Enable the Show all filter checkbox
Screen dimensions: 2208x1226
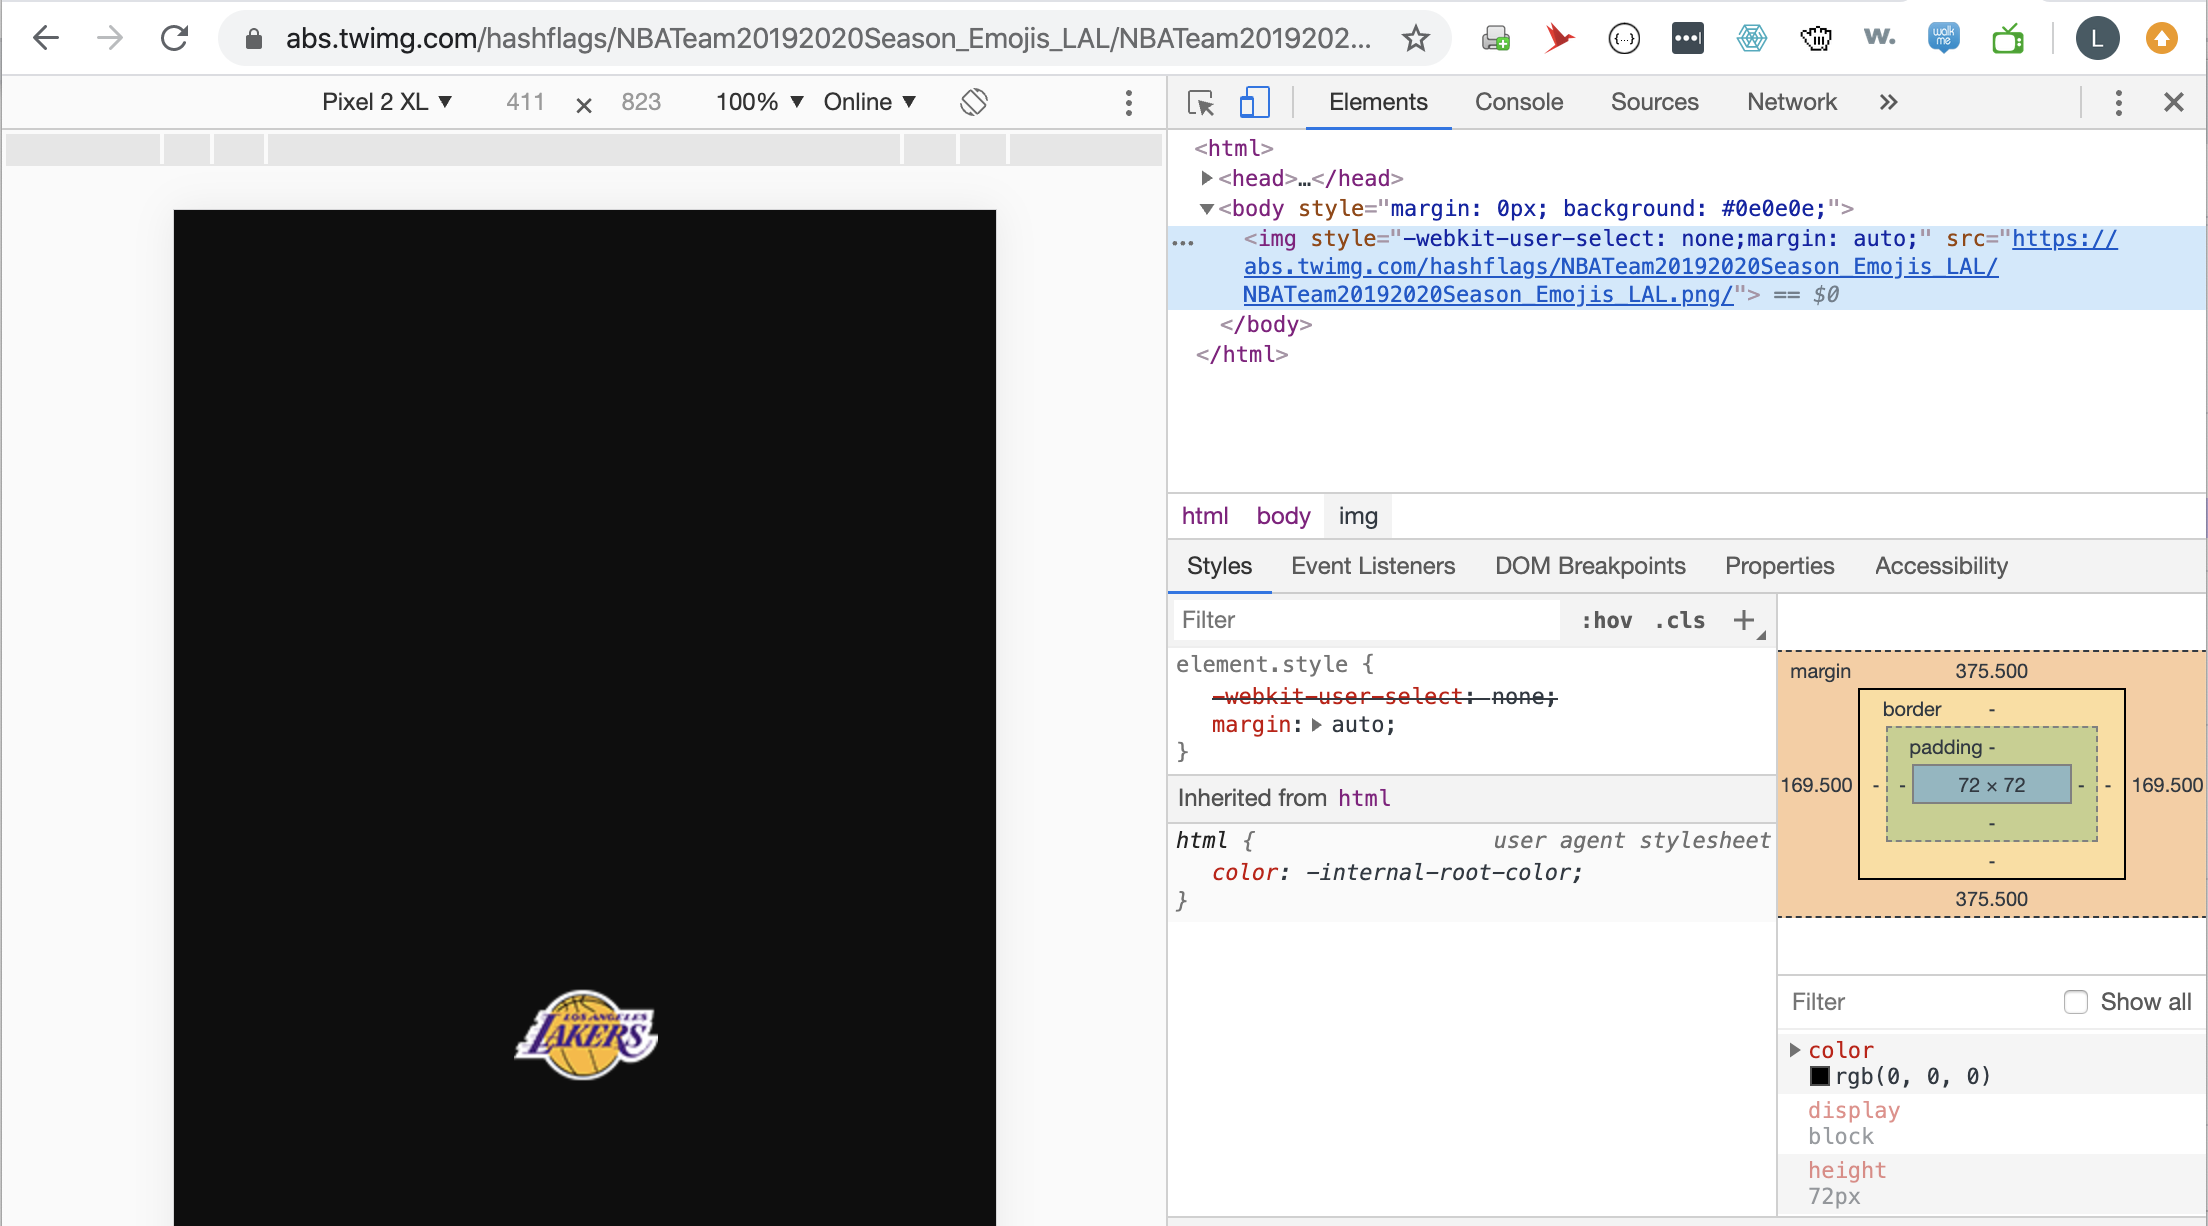(2076, 1002)
